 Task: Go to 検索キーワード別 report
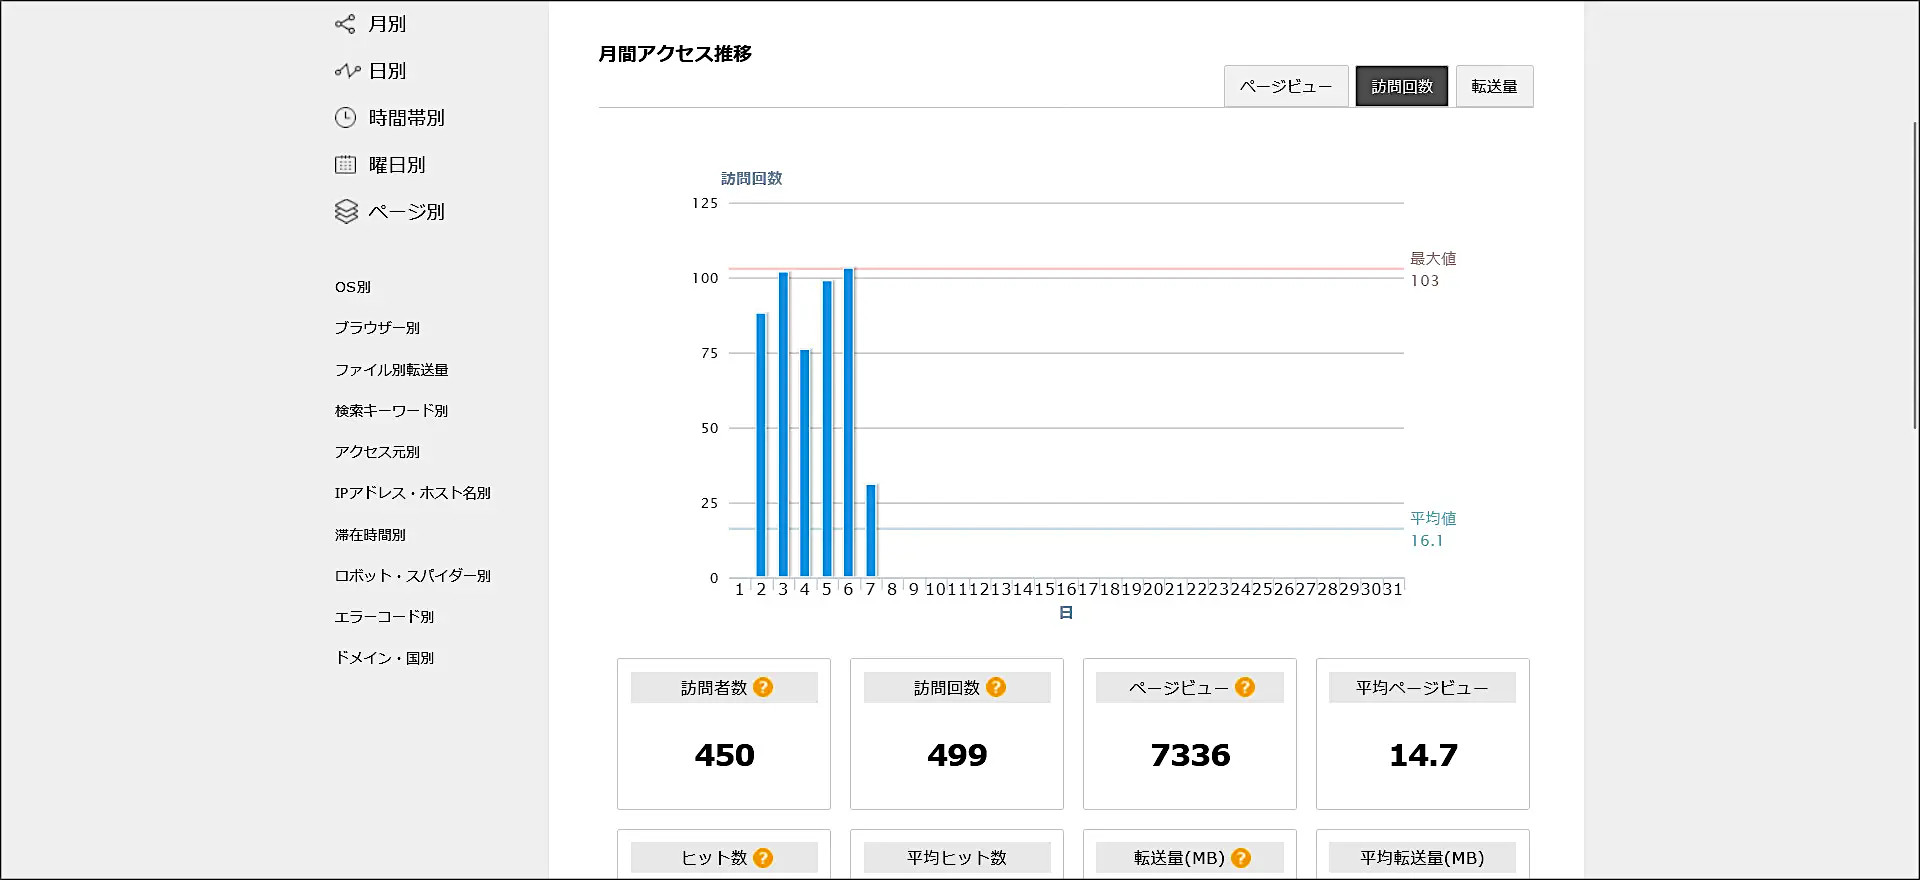coord(391,411)
